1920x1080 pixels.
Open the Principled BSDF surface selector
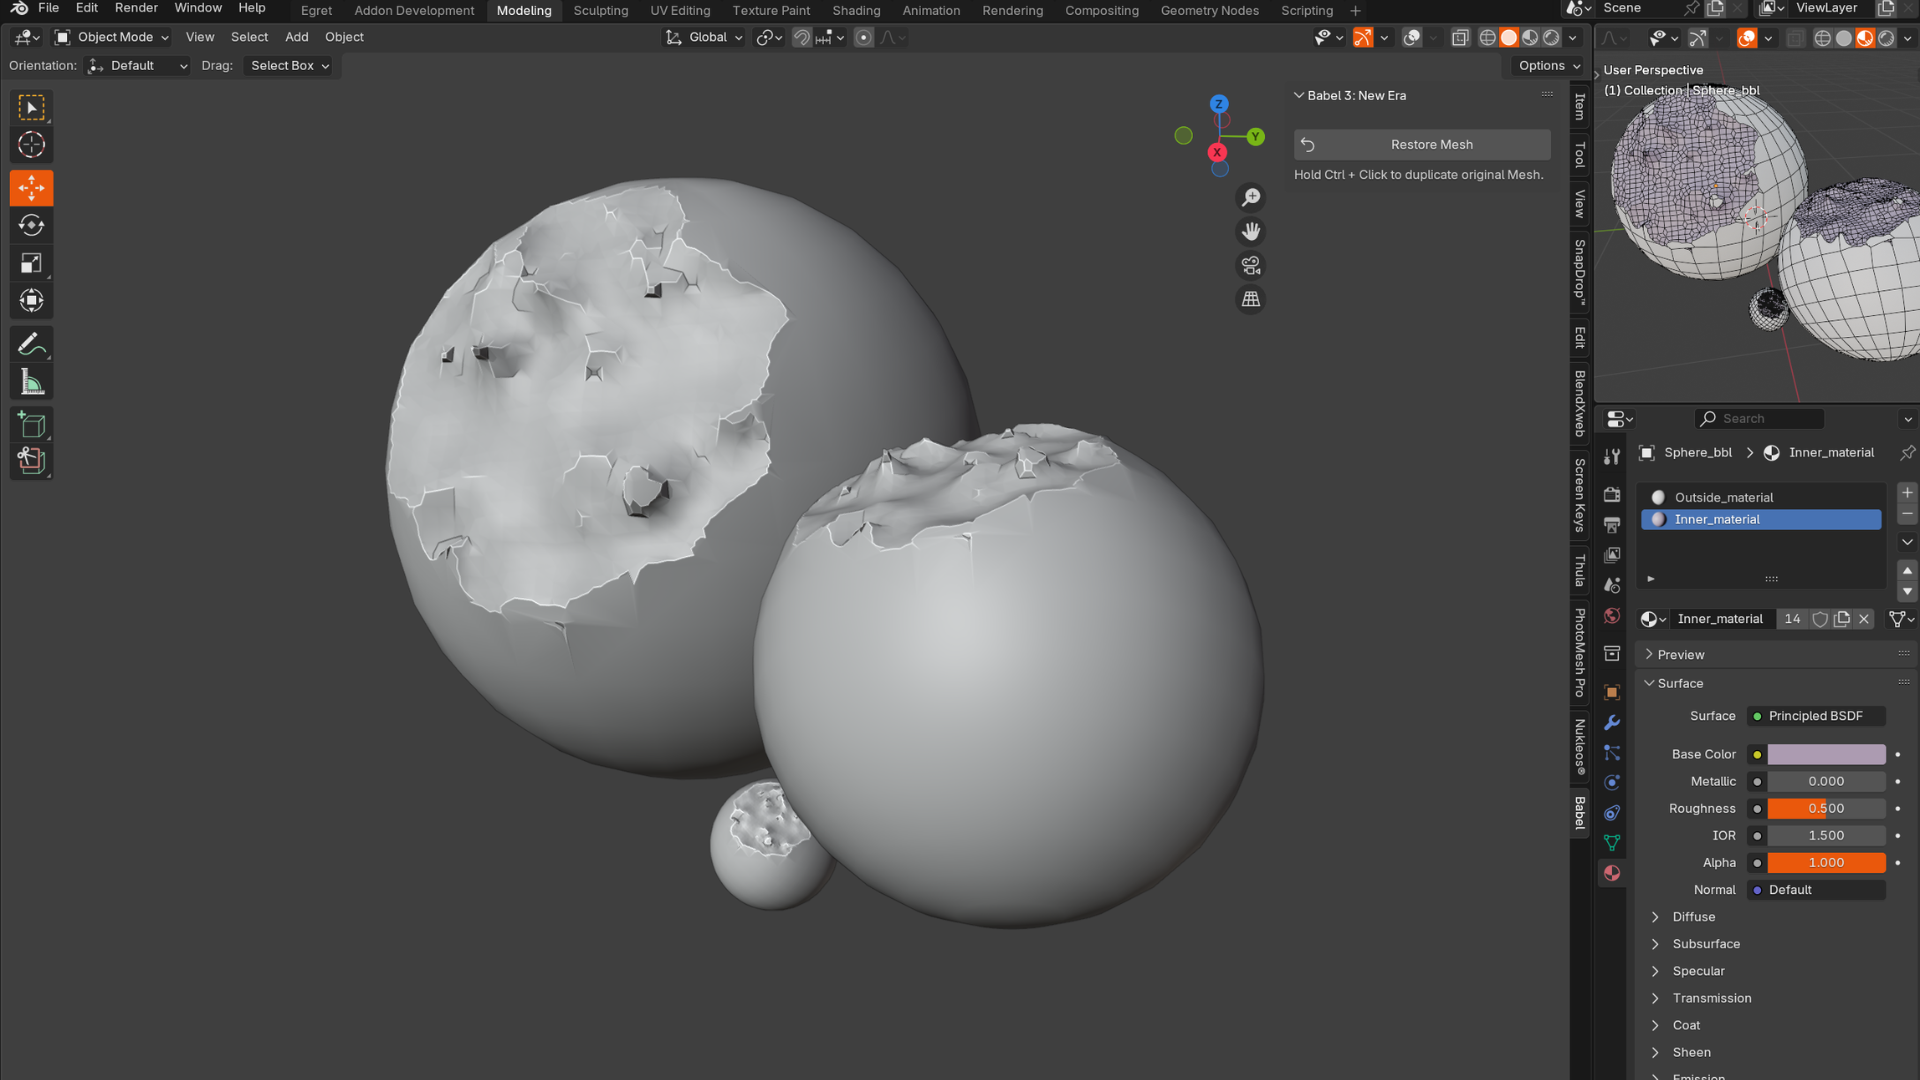[1816, 716]
